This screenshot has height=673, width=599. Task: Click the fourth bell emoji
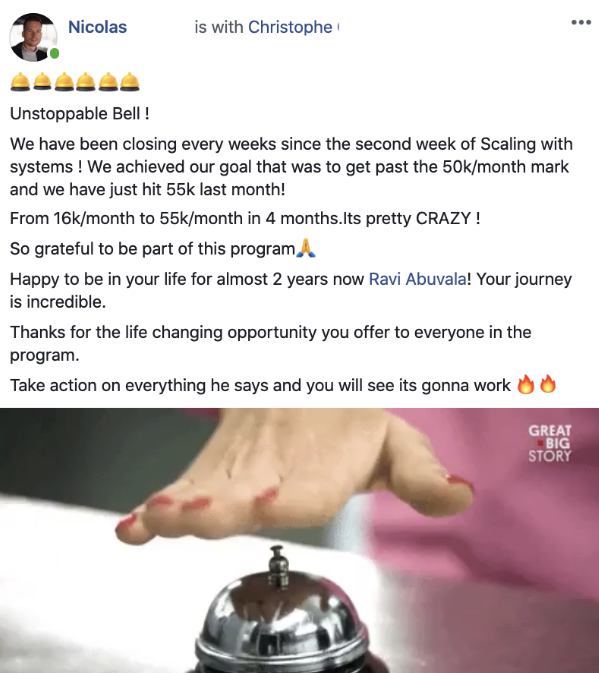tap(86, 82)
